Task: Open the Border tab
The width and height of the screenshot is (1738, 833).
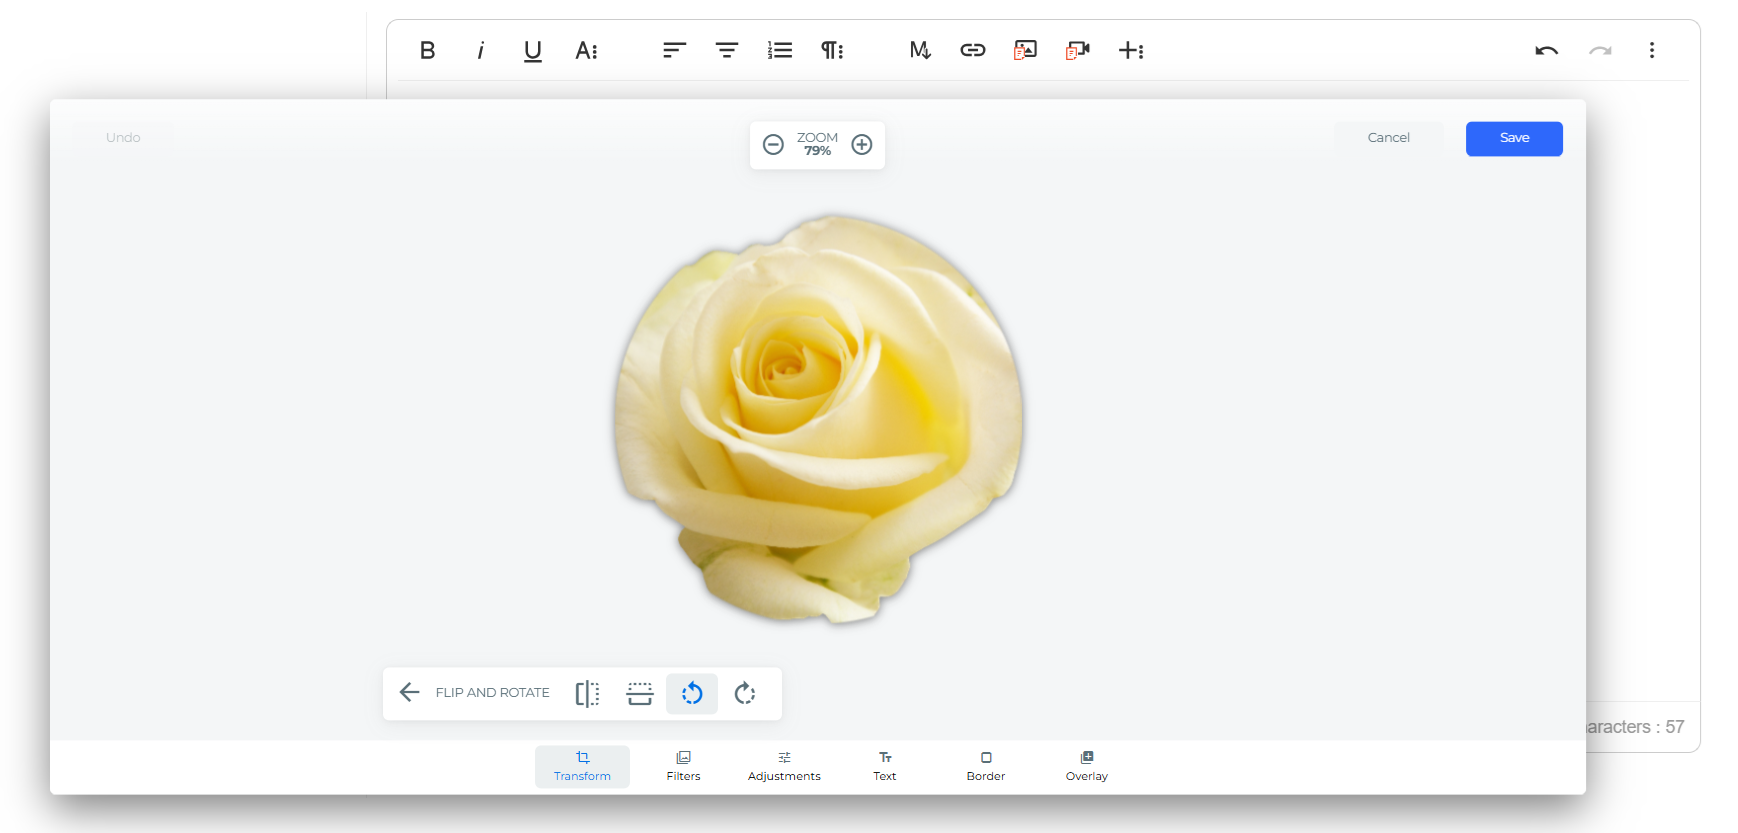Action: pos(986,766)
